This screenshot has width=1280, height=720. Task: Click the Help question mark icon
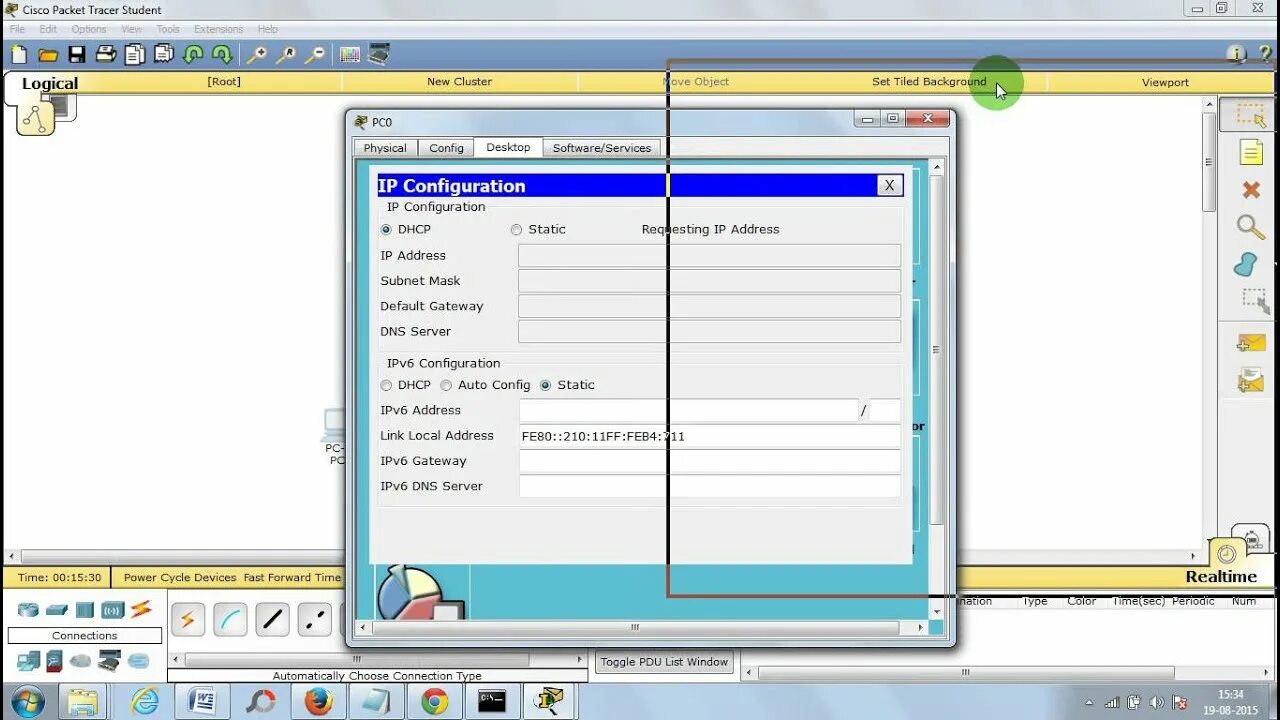[1264, 54]
